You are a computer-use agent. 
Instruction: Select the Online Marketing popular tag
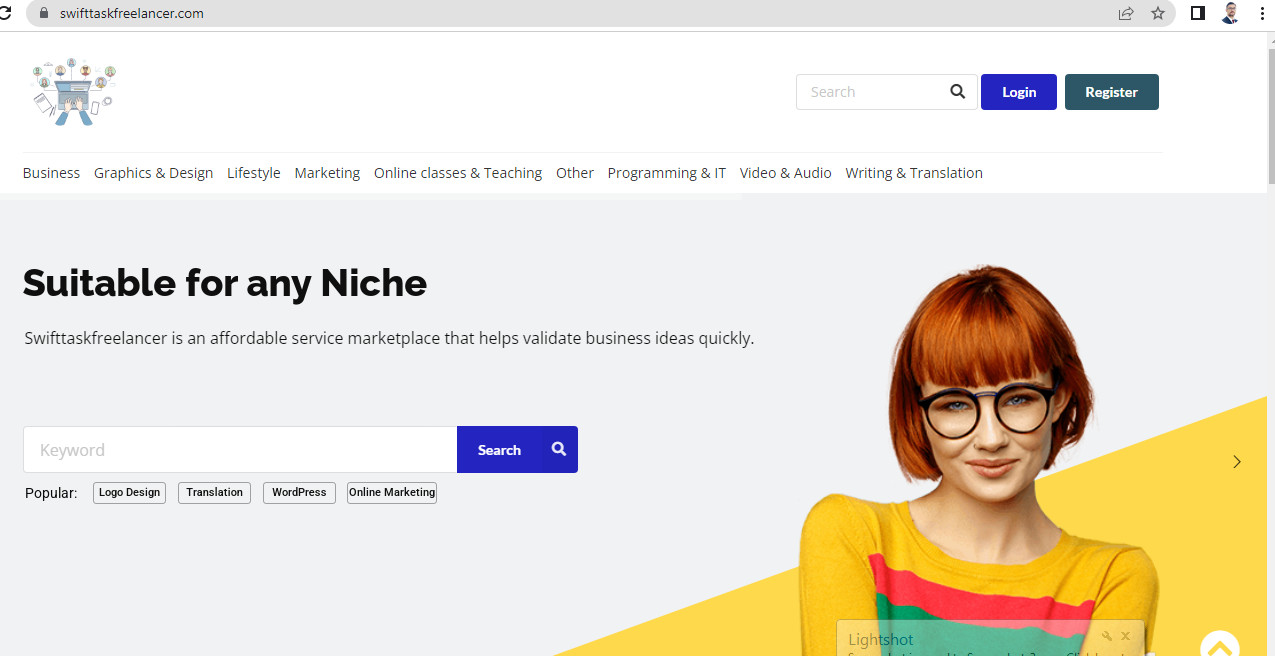tap(392, 493)
